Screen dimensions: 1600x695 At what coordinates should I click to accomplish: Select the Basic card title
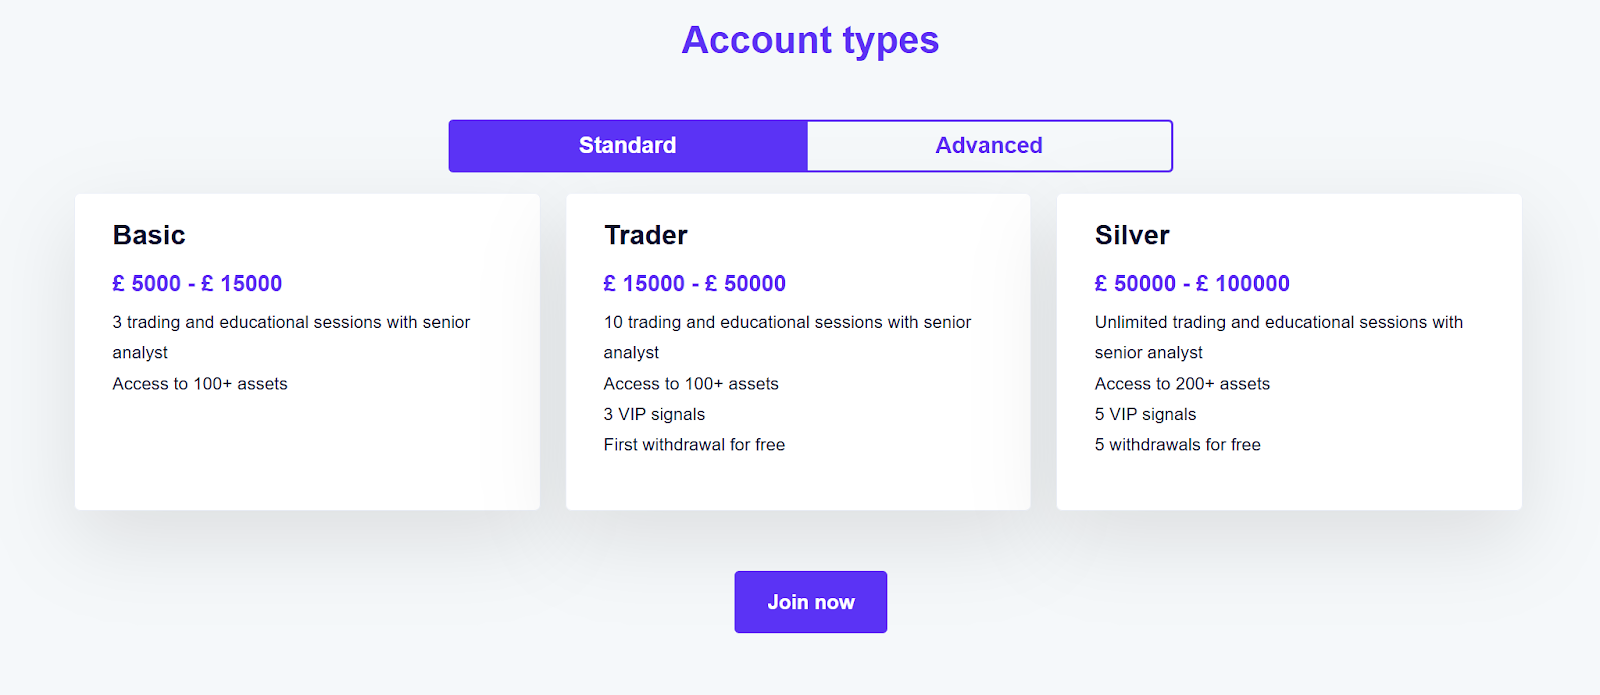tap(149, 235)
